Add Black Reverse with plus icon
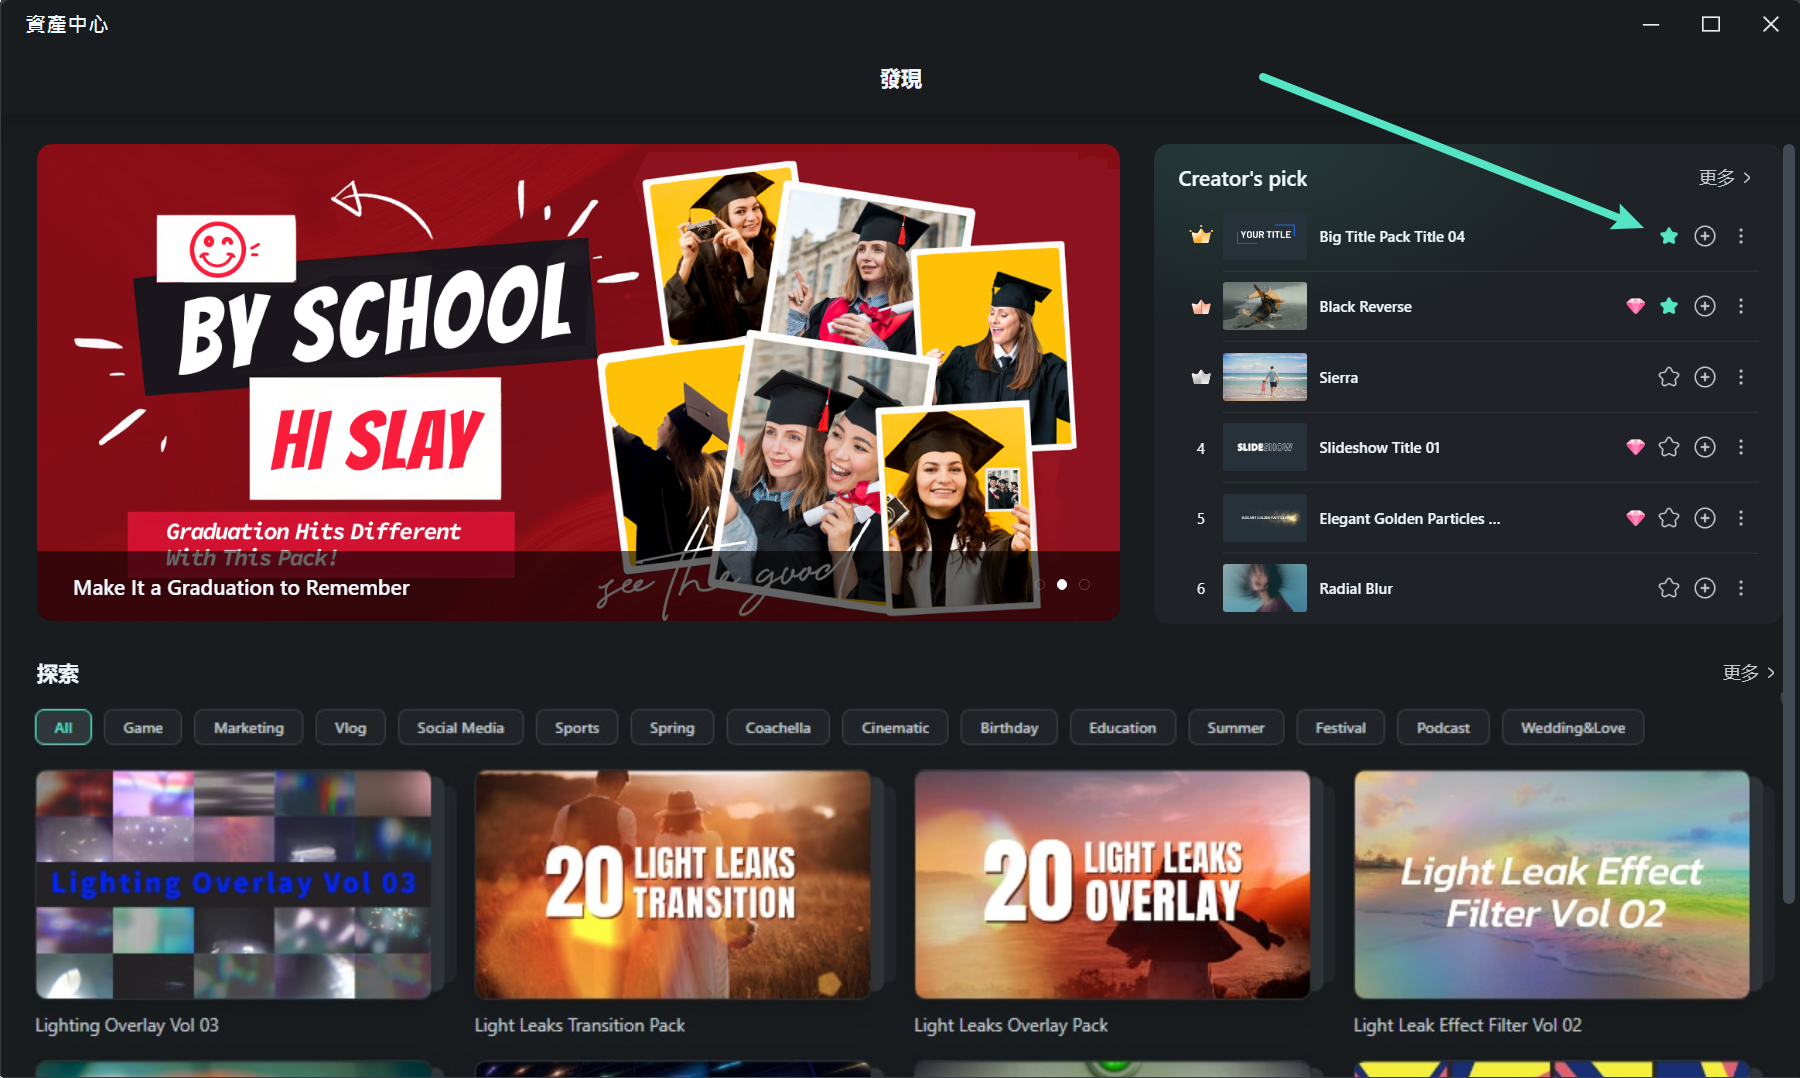Screen dimensions: 1800x1078 [x=1705, y=306]
